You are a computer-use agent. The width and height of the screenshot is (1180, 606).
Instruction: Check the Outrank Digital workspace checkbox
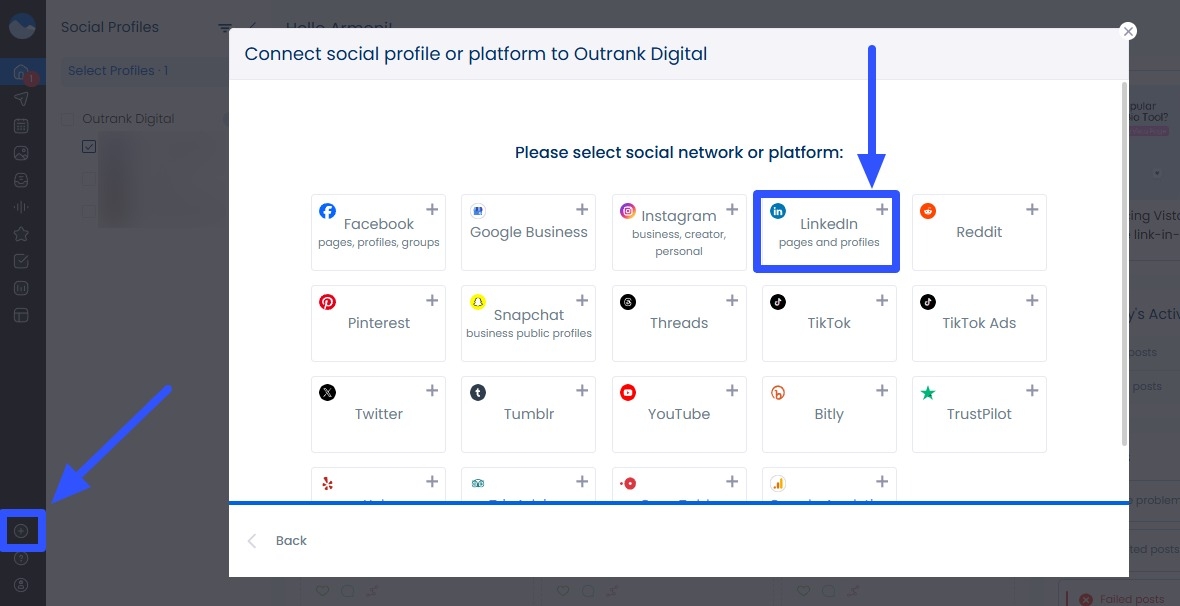67,118
